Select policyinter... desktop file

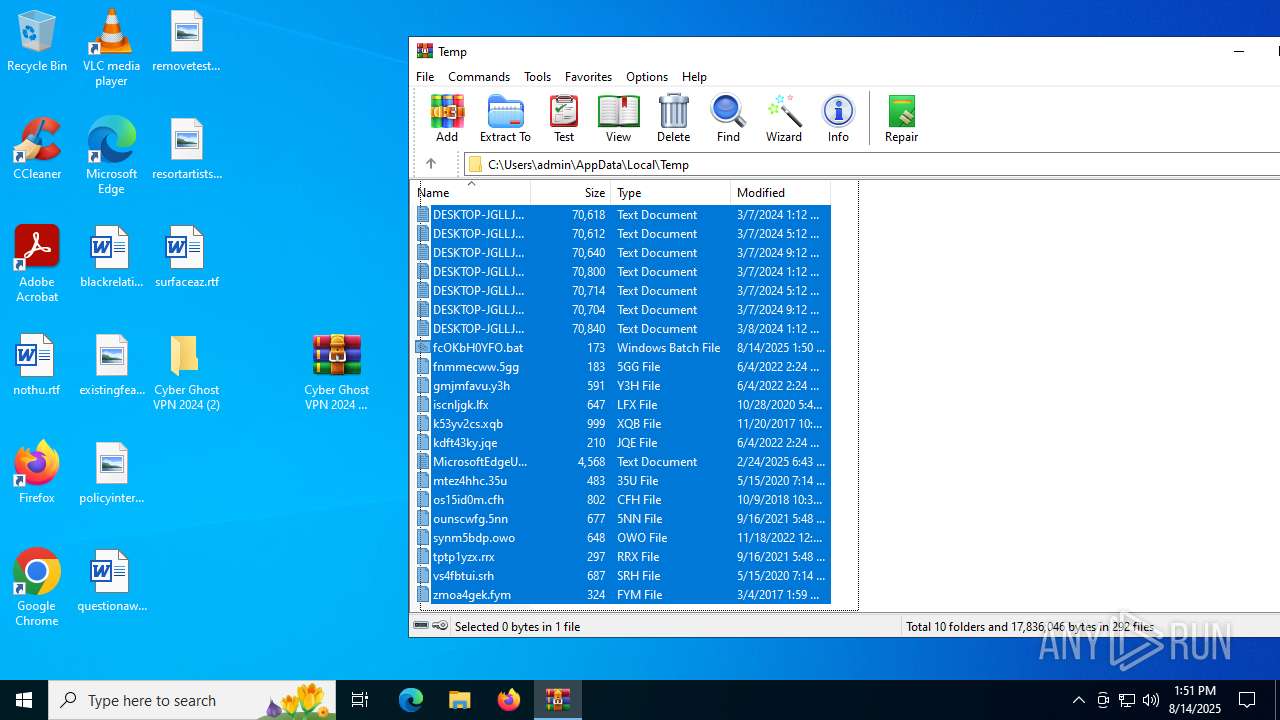pos(111,473)
